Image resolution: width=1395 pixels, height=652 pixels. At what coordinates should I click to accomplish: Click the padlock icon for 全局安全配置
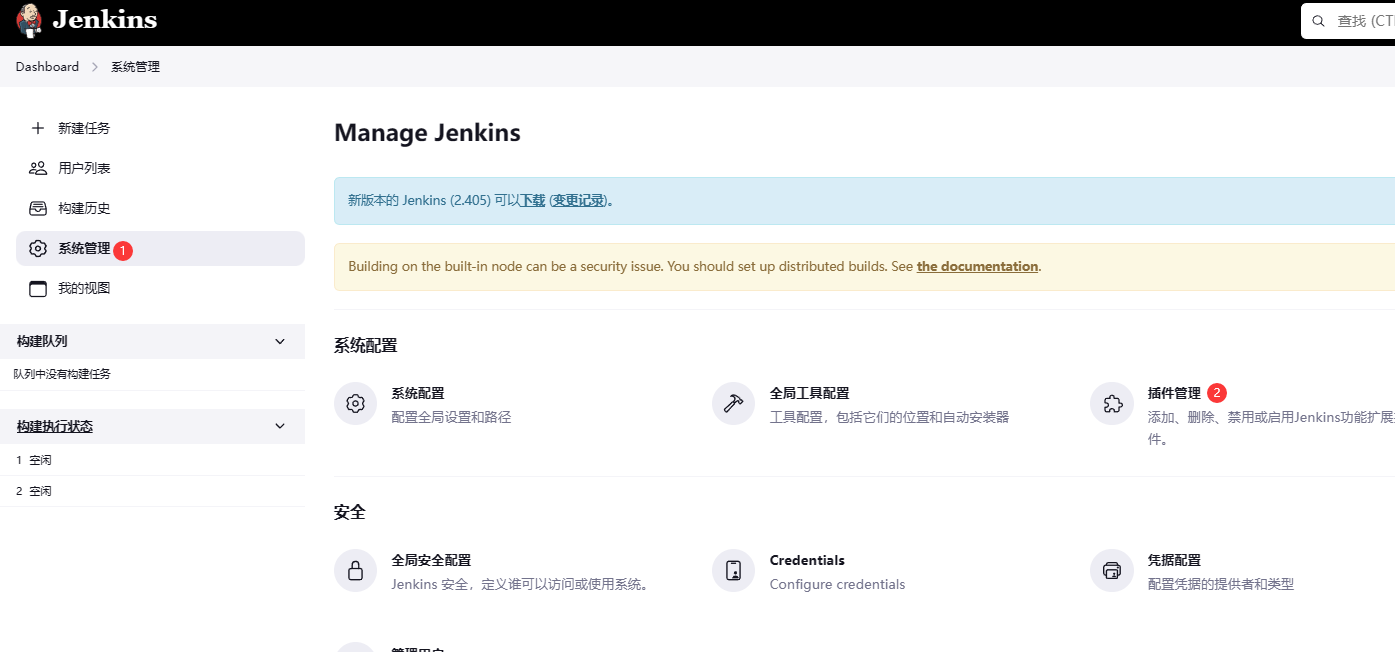pos(355,571)
